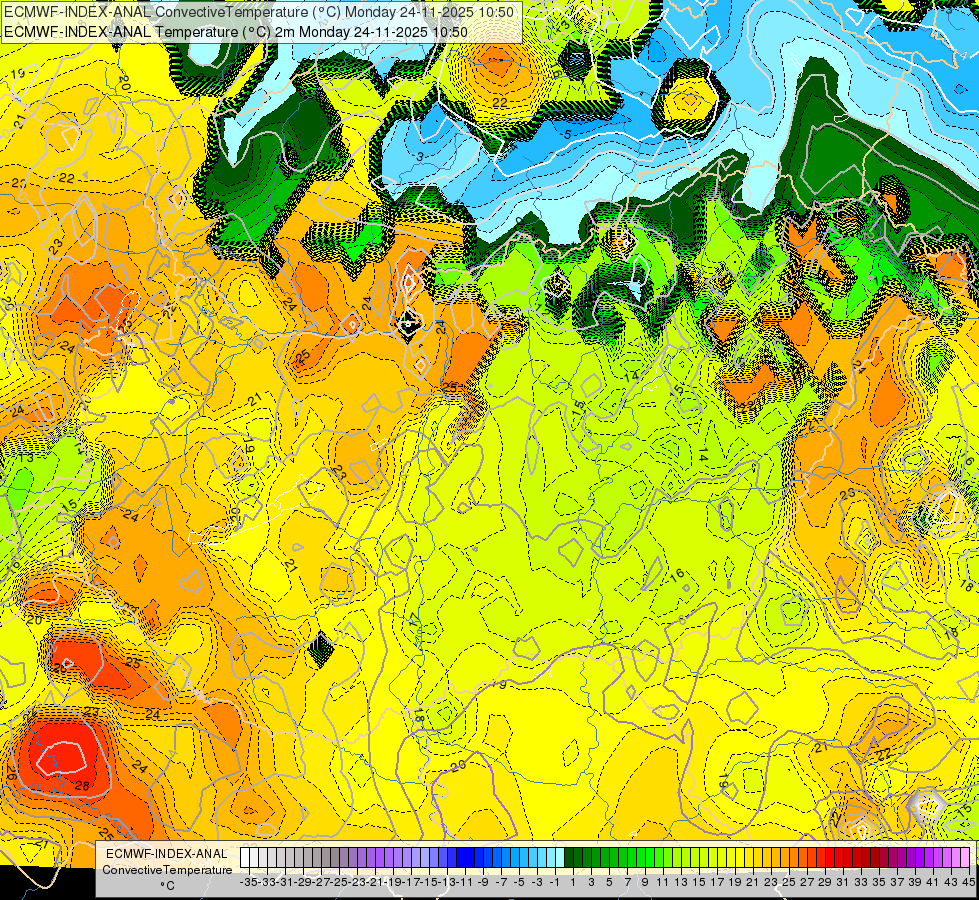Click contour label '-5' in blue region
The image size is (979, 900).
tap(566, 134)
